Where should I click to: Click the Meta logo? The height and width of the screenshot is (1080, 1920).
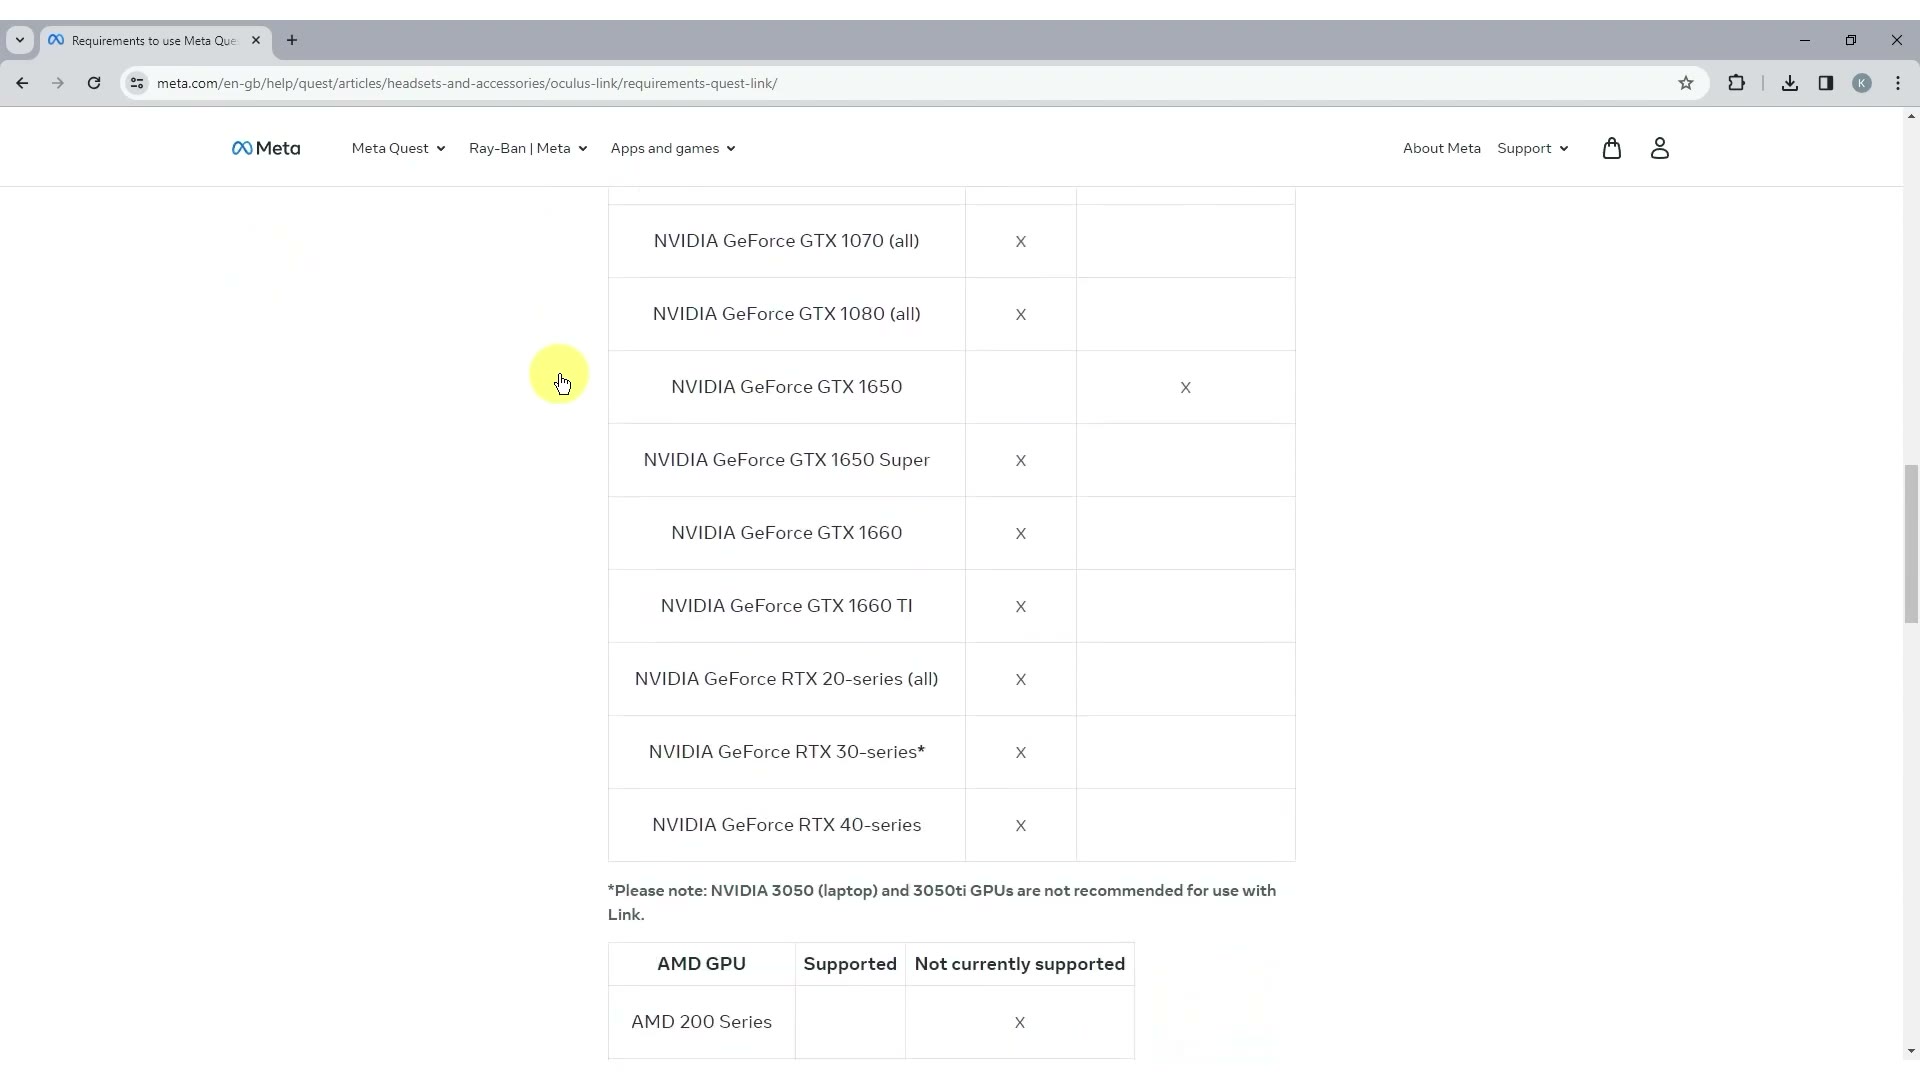pos(266,148)
